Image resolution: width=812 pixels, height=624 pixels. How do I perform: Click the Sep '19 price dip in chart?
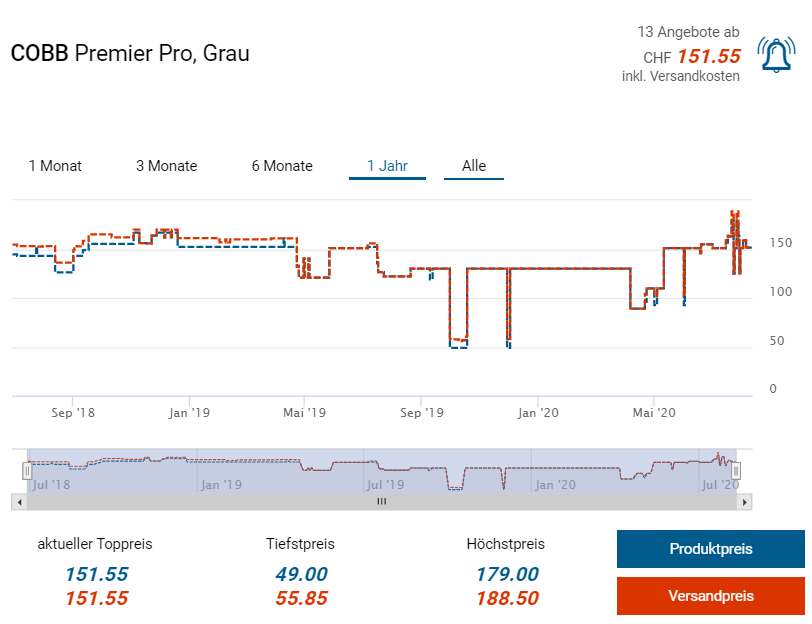[x=459, y=343]
